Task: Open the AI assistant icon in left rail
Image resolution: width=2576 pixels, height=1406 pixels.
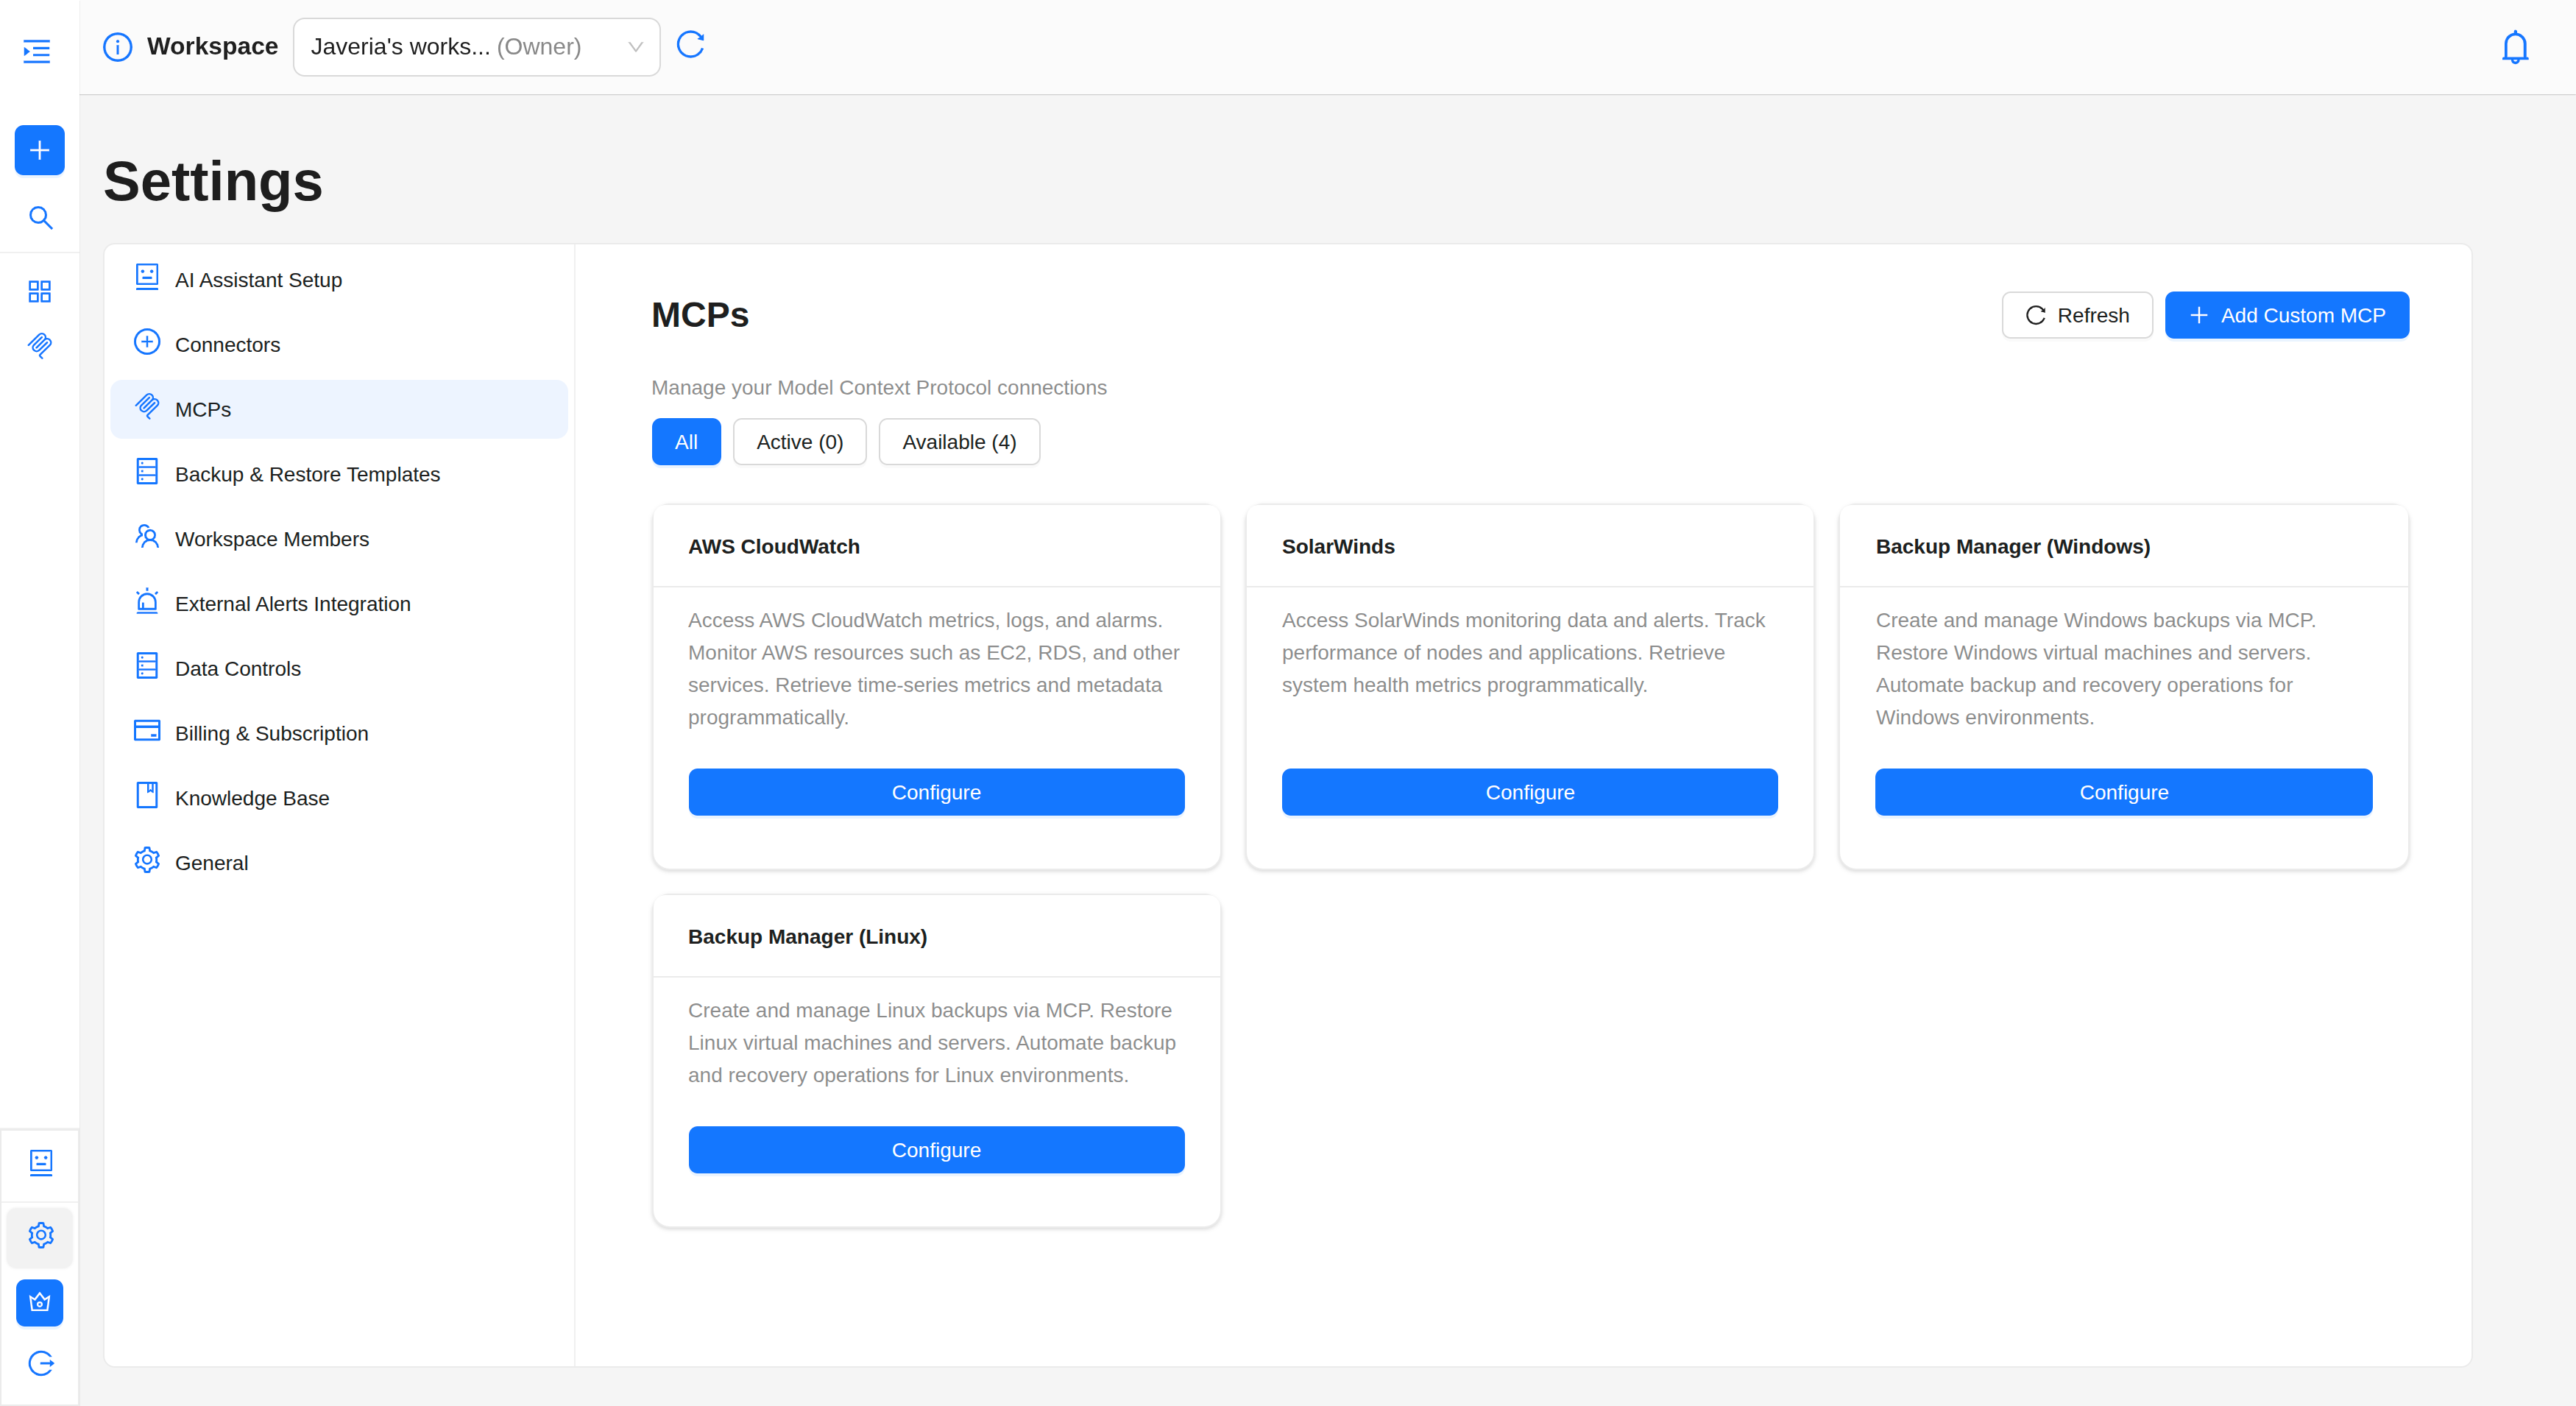Action: click(x=40, y=1162)
